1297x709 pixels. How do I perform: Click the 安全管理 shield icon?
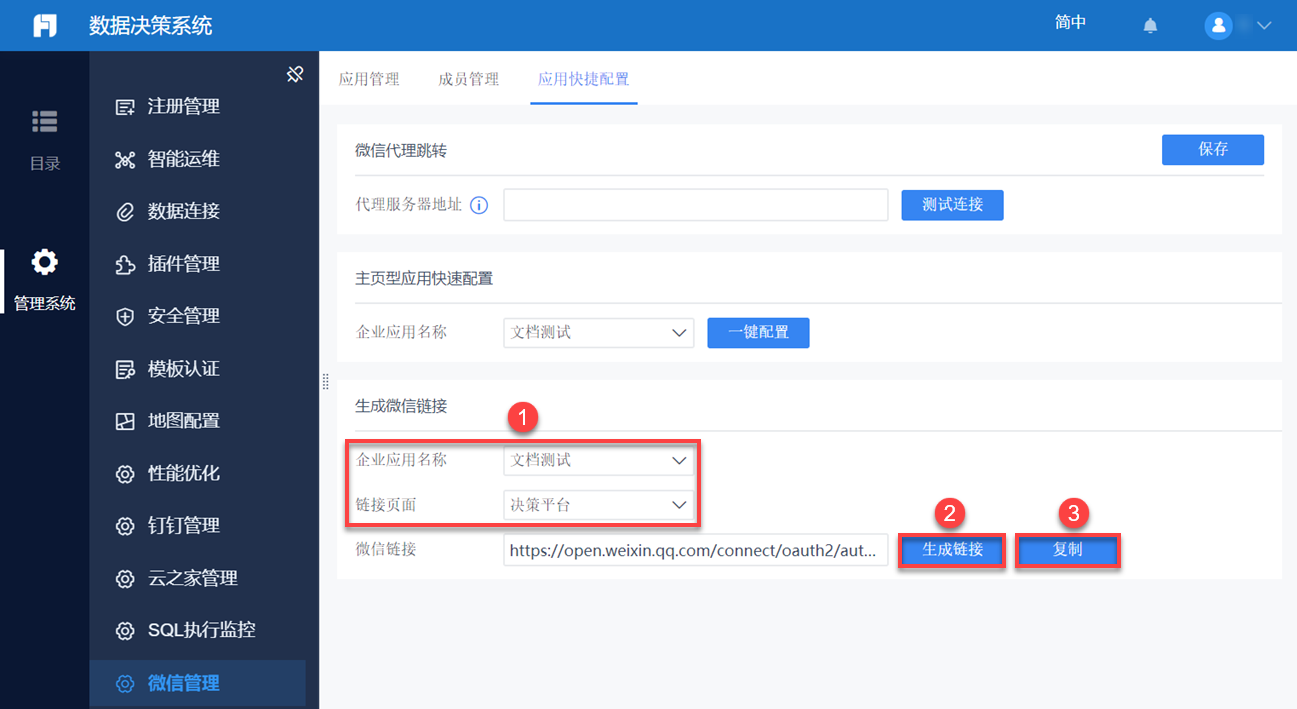tap(125, 317)
